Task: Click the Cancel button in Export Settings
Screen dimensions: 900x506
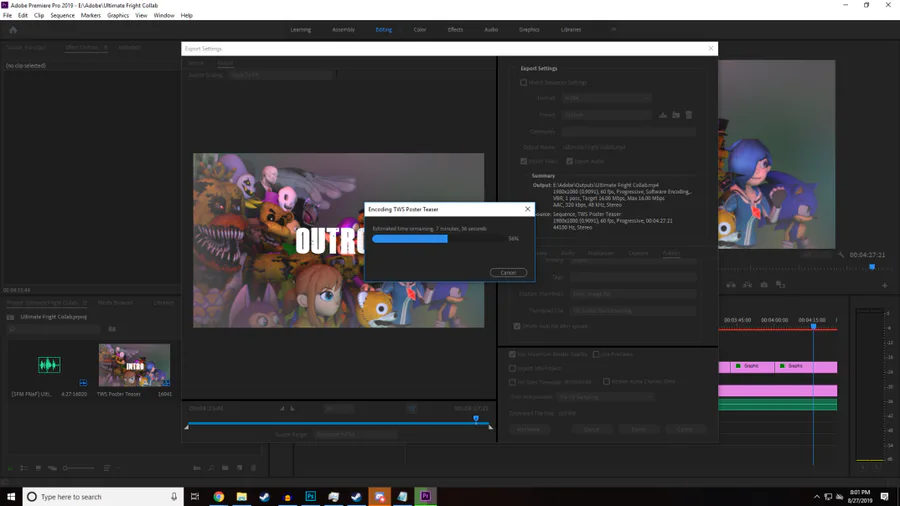Action: 685,429
